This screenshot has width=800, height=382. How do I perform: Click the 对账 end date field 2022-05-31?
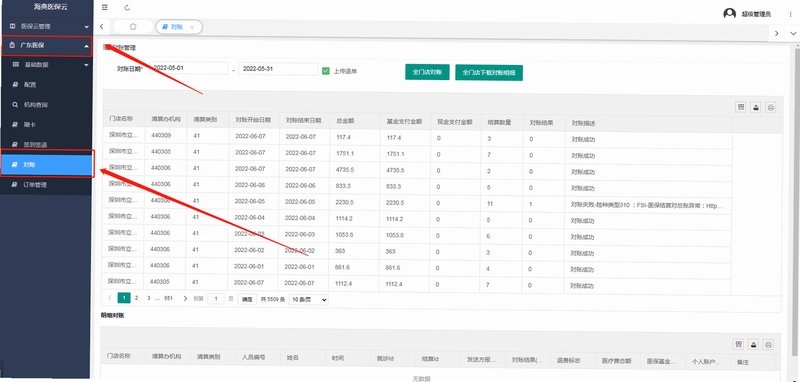[x=278, y=68]
